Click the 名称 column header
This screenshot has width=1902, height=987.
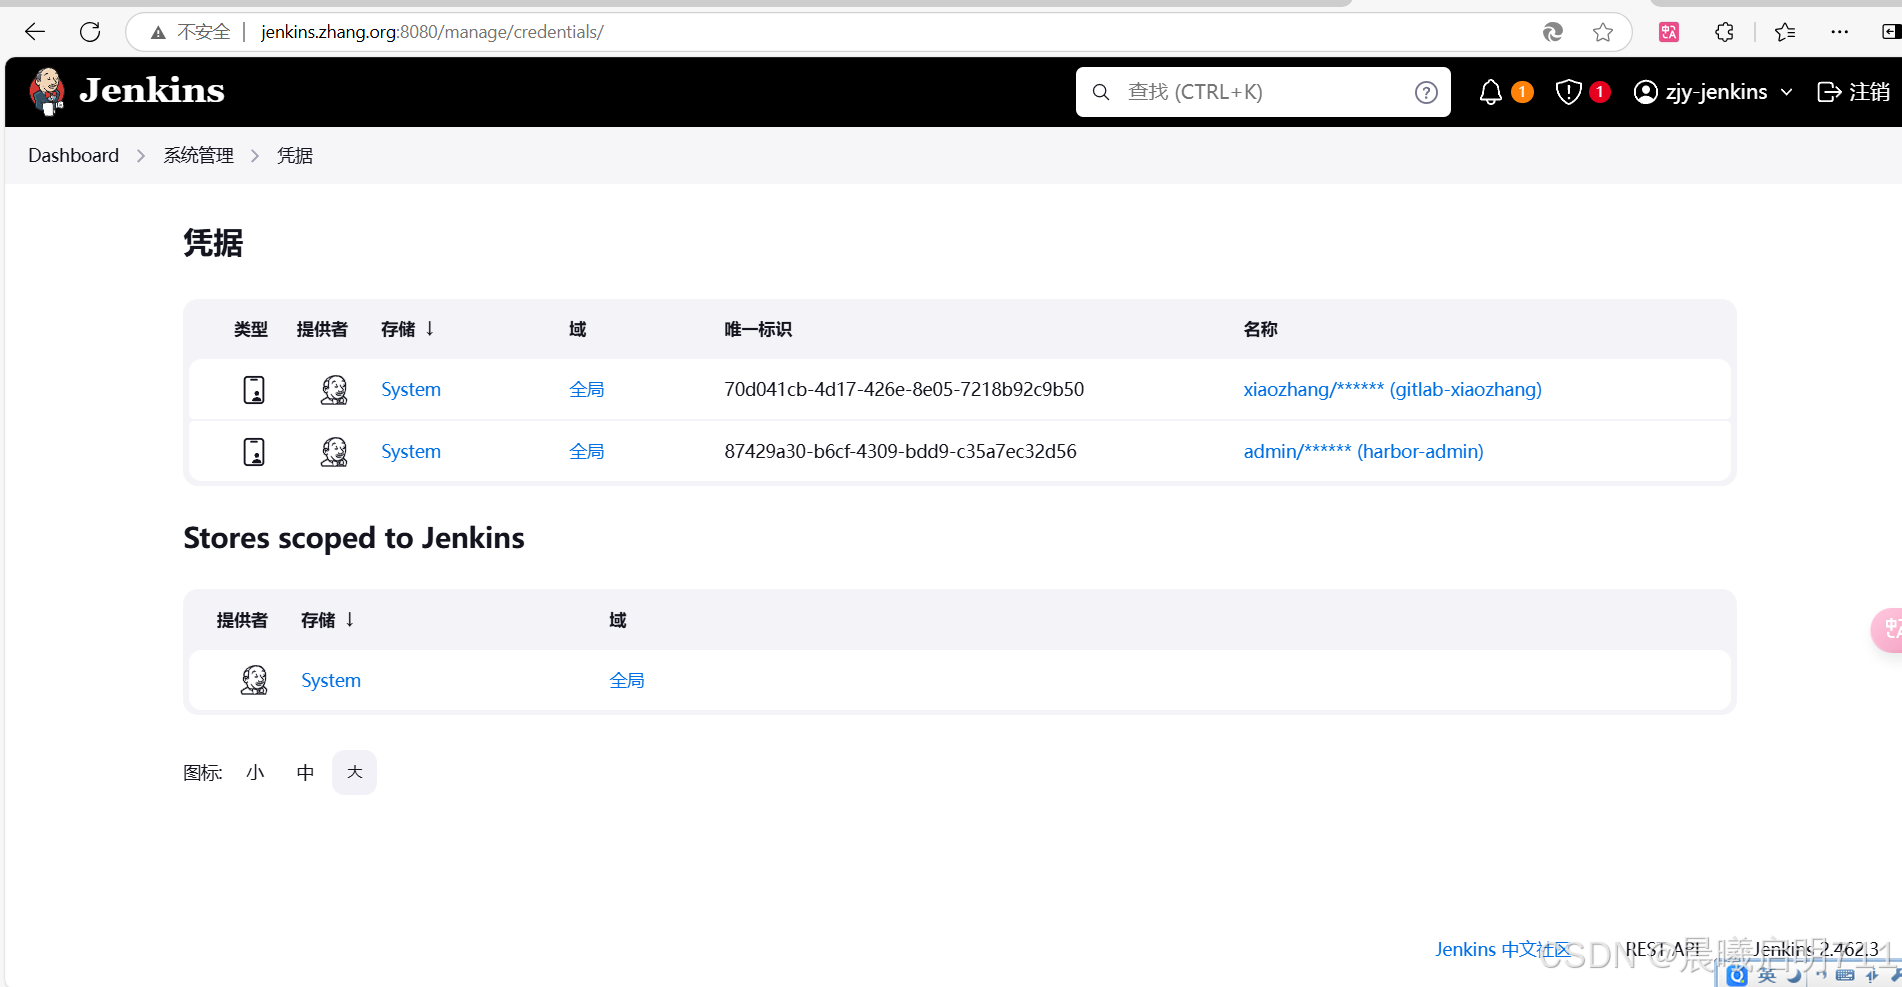[1260, 330]
